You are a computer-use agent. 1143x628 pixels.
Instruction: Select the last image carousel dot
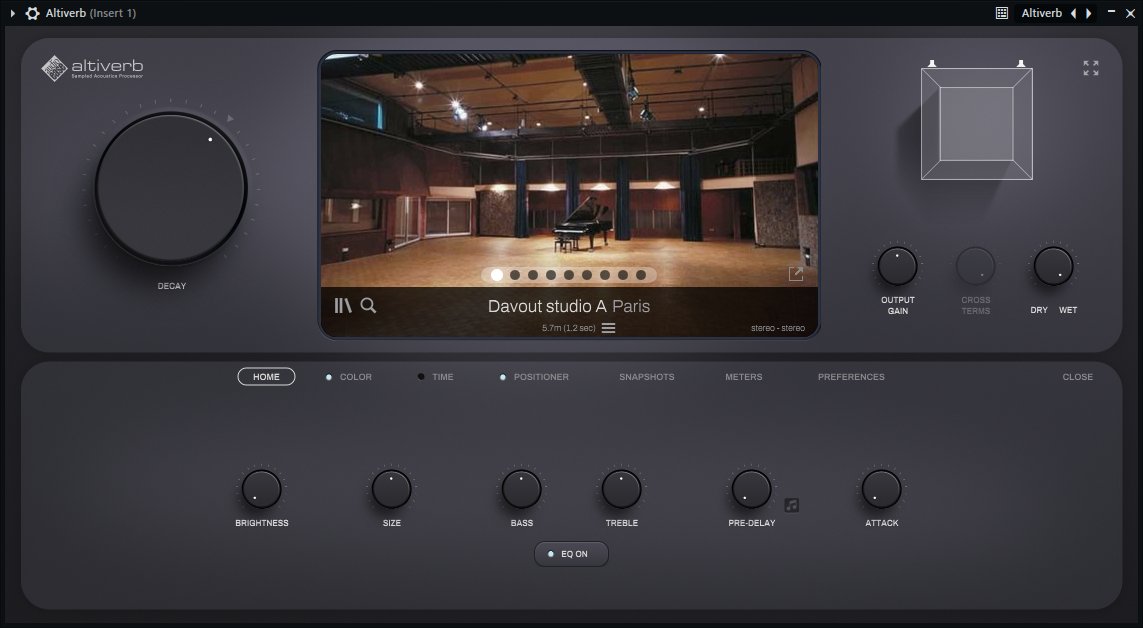[641, 275]
